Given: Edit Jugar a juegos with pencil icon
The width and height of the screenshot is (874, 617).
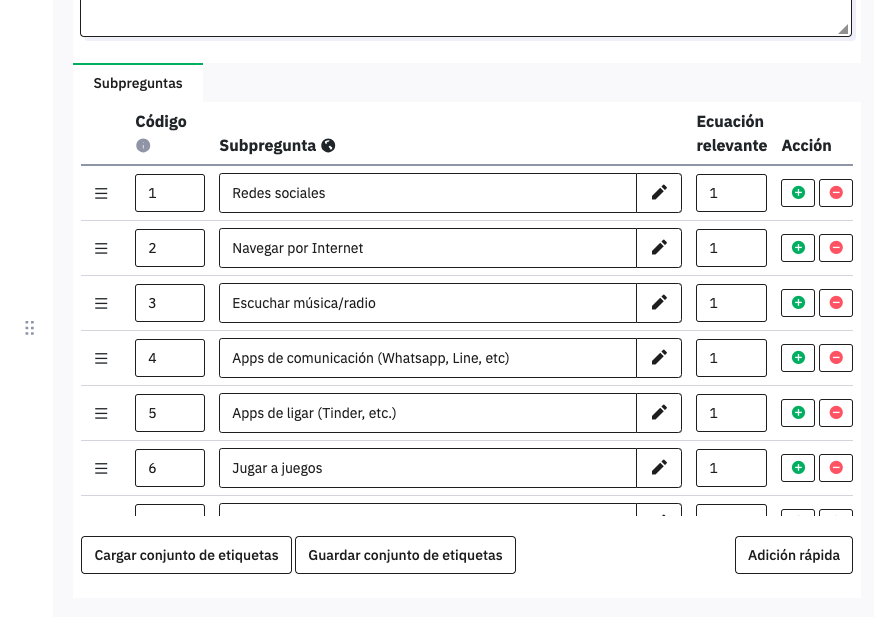Looking at the screenshot, I should [659, 467].
